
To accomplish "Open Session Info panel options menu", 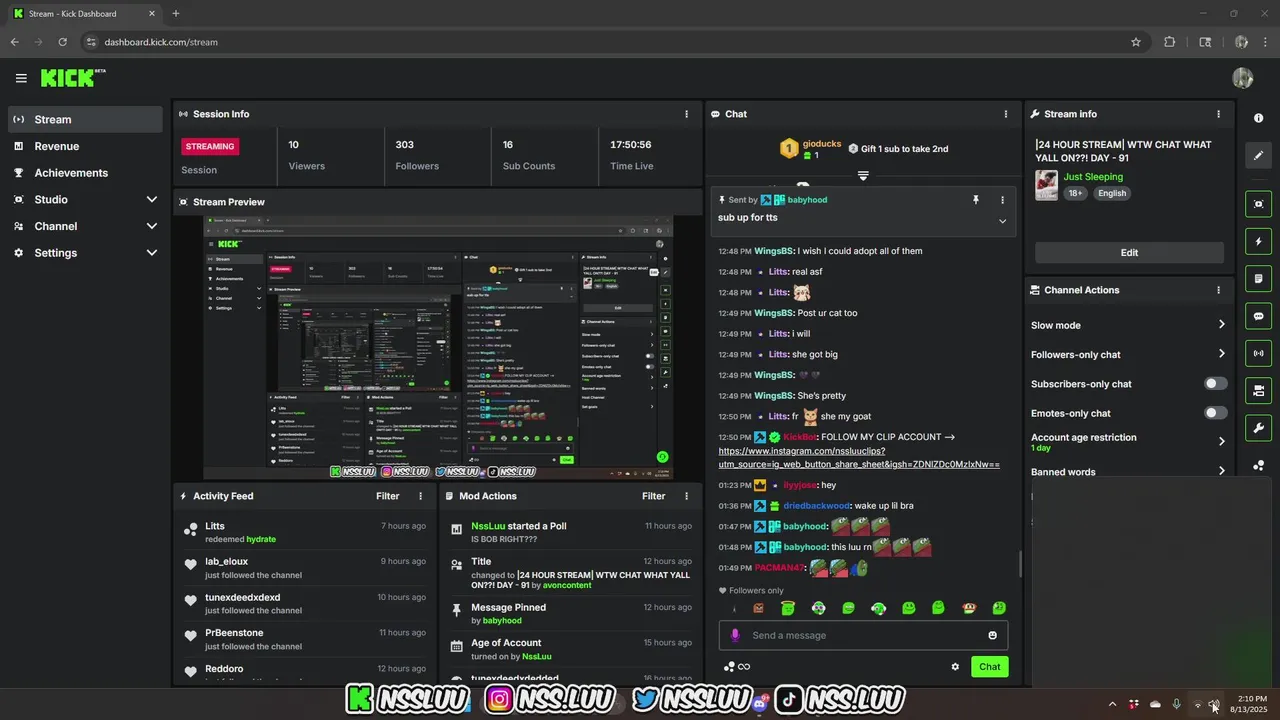I will (x=686, y=114).
